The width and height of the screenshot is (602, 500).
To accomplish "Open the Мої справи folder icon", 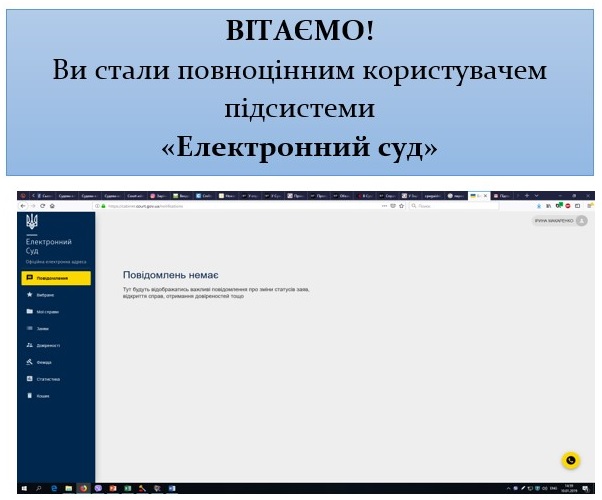I will [x=30, y=311].
